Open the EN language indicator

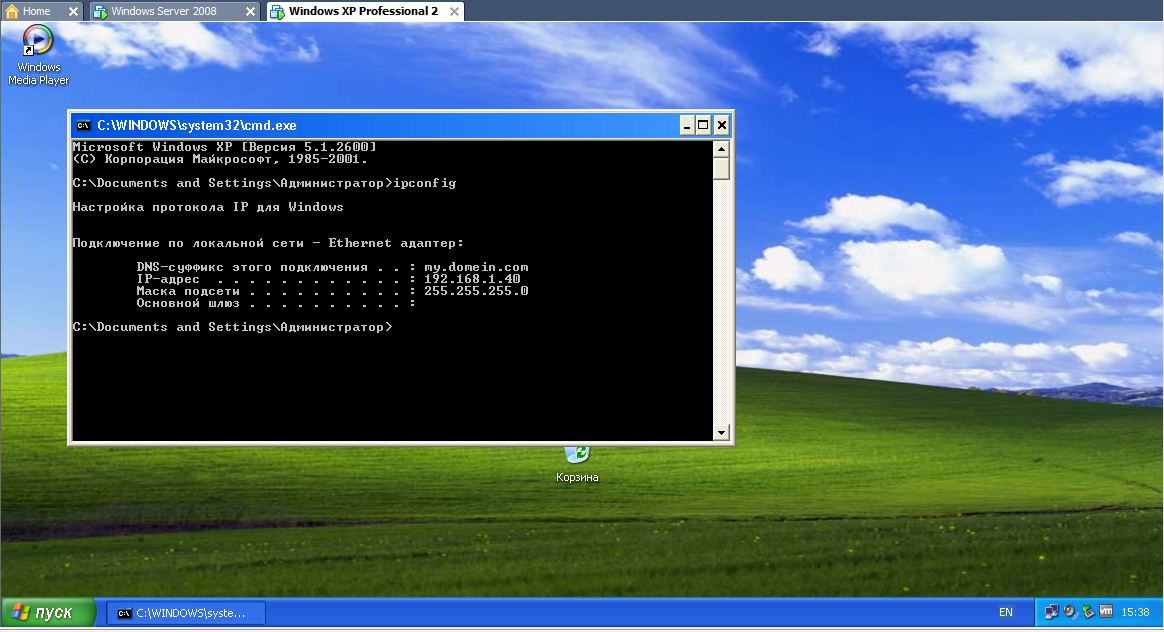[1005, 612]
